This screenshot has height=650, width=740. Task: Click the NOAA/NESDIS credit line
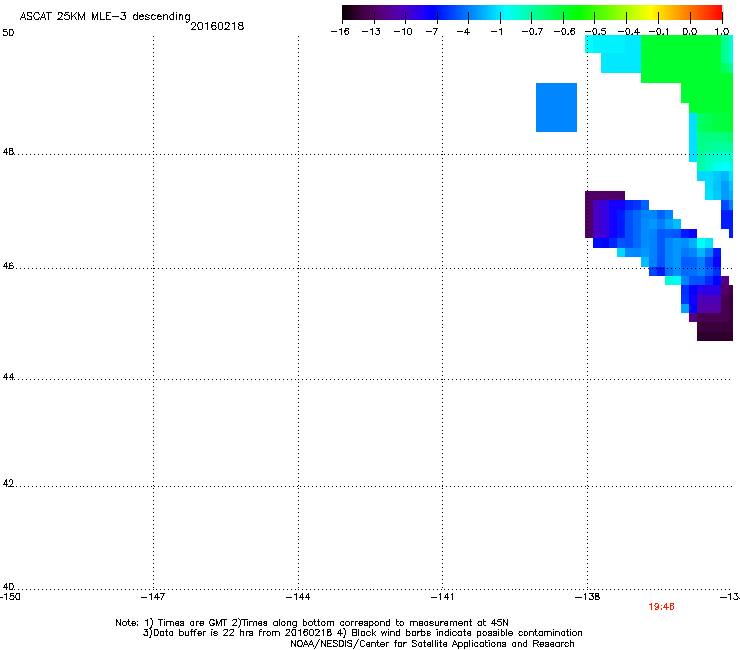pyautogui.click(x=432, y=644)
